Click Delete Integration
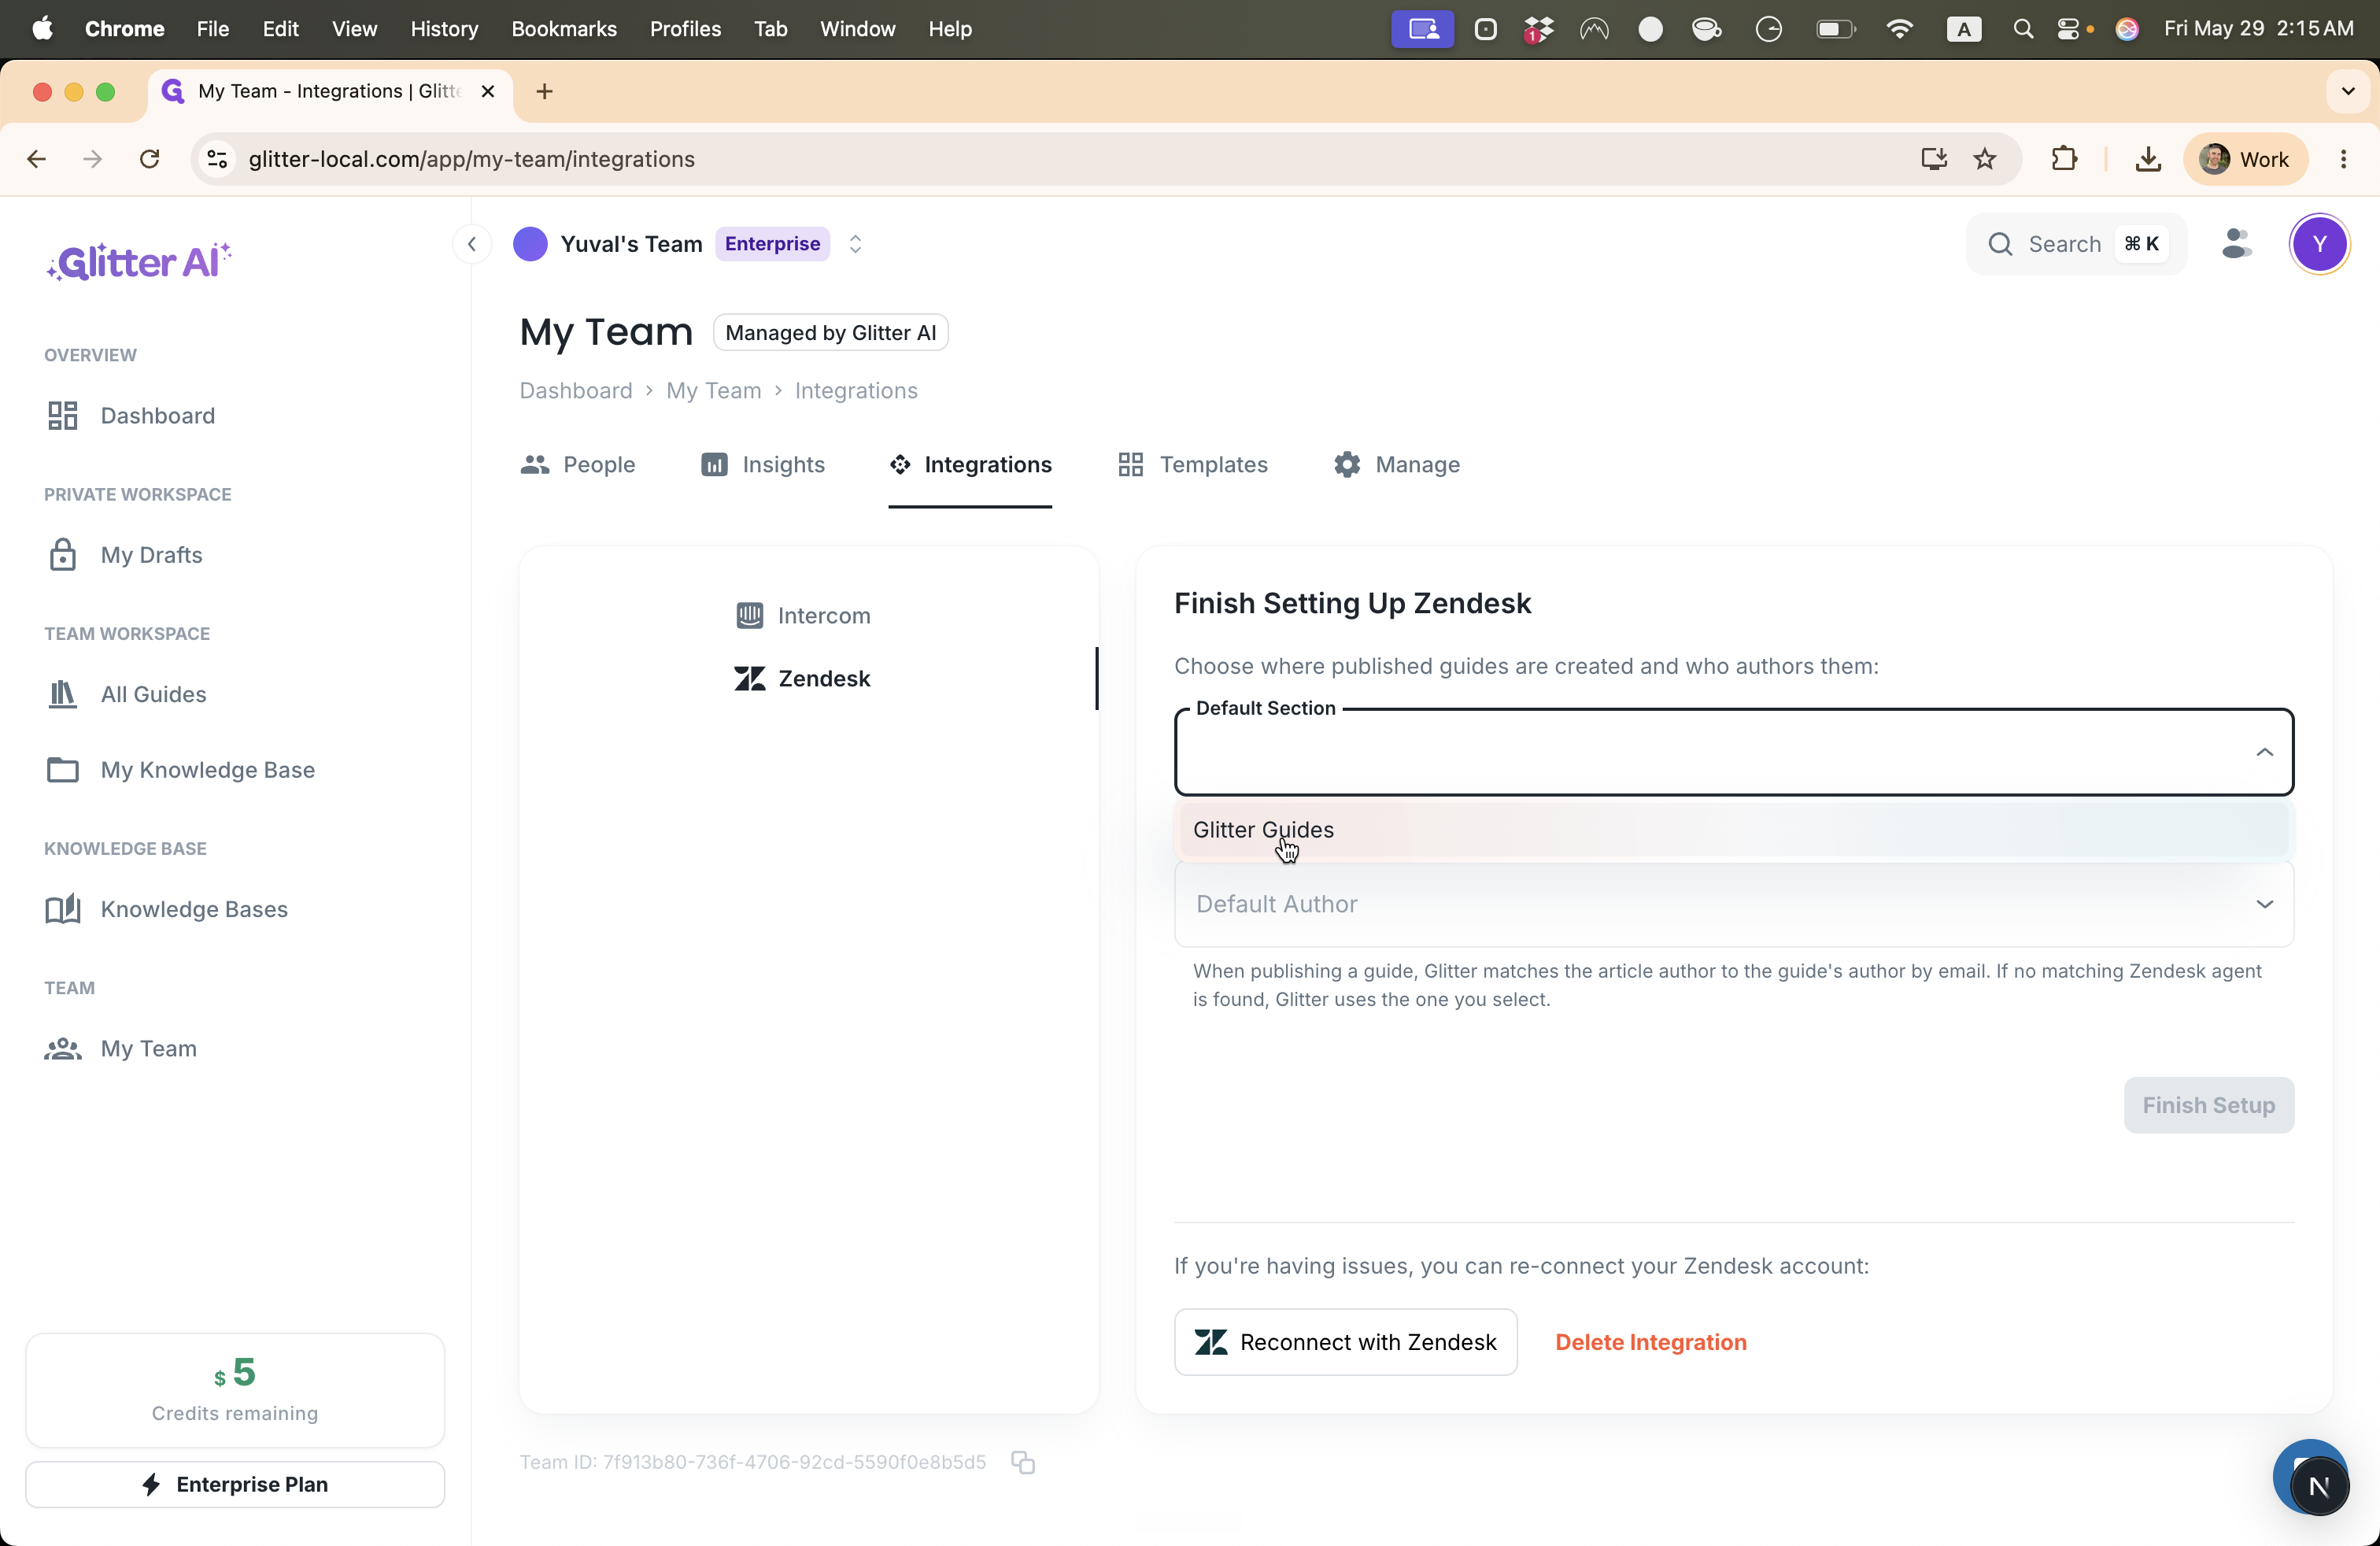 [x=1650, y=1342]
